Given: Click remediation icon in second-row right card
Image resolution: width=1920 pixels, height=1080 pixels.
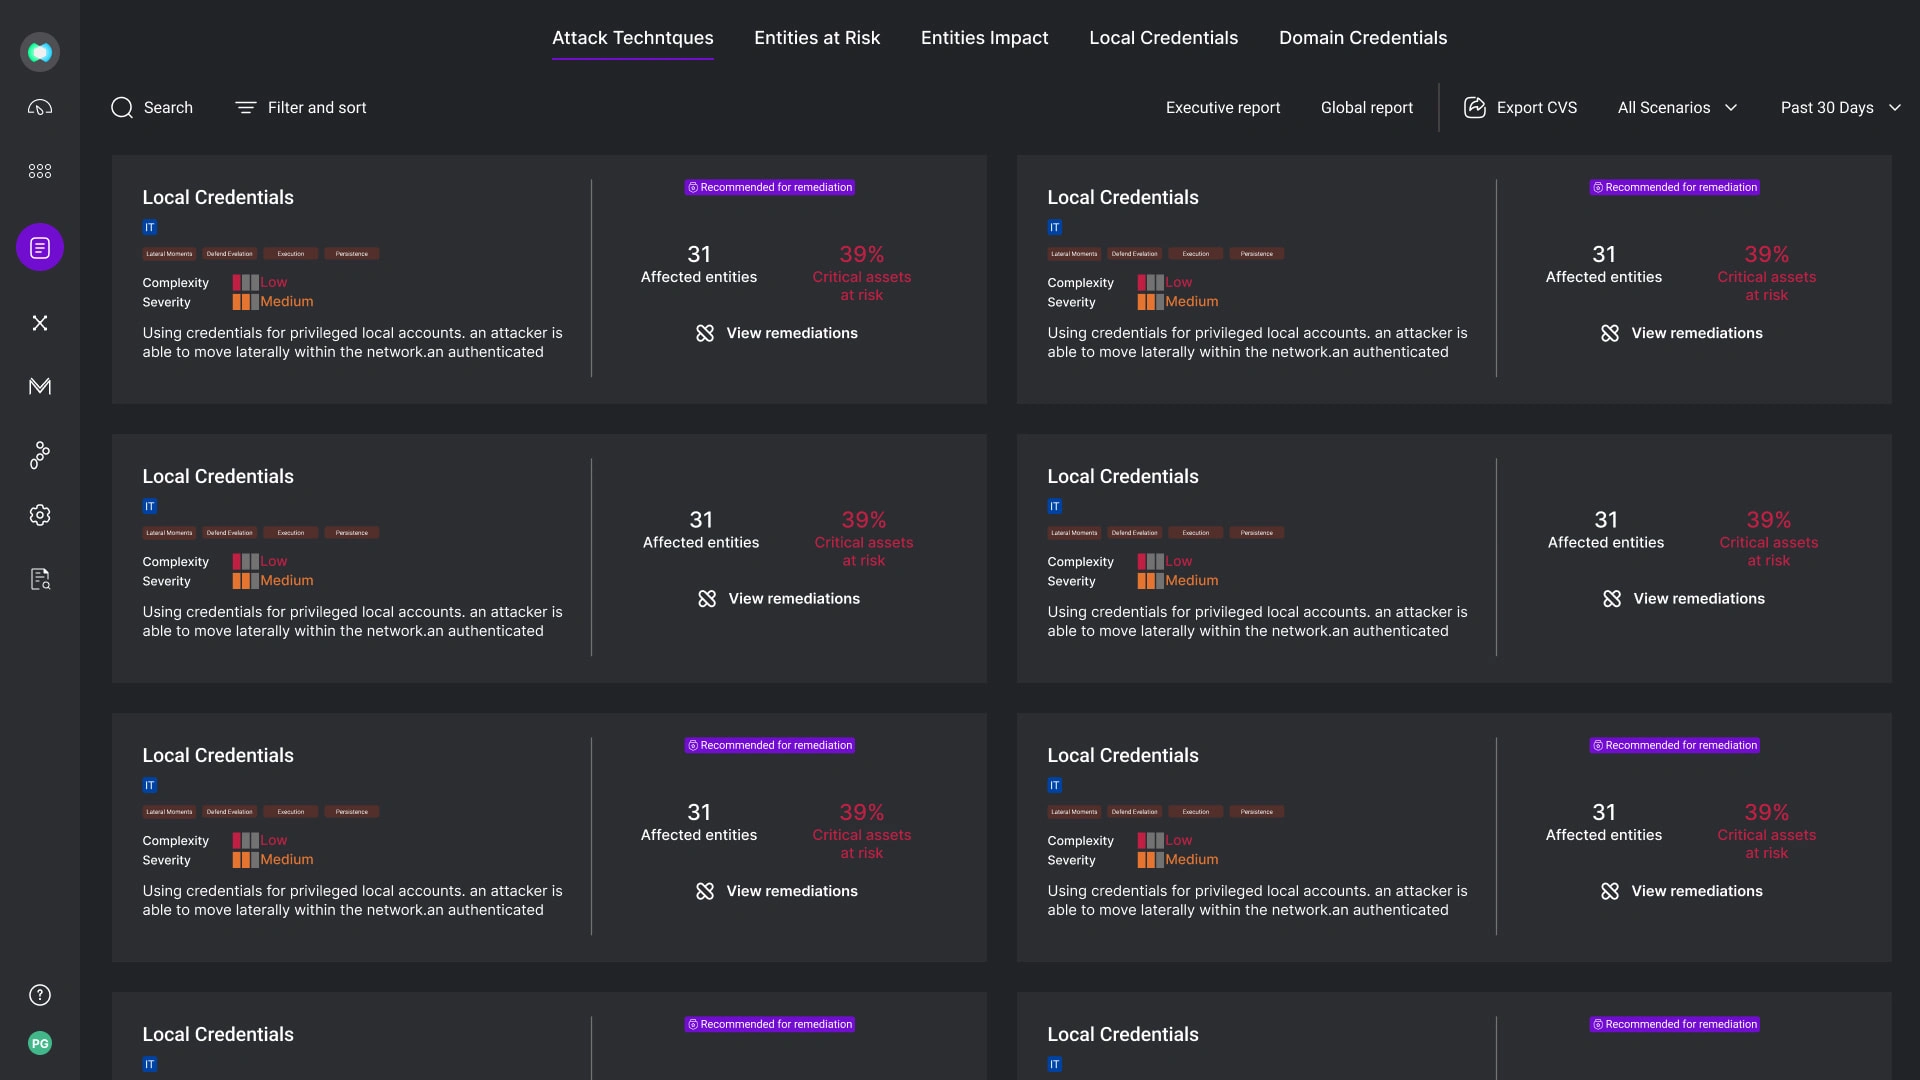Looking at the screenshot, I should tap(1612, 599).
